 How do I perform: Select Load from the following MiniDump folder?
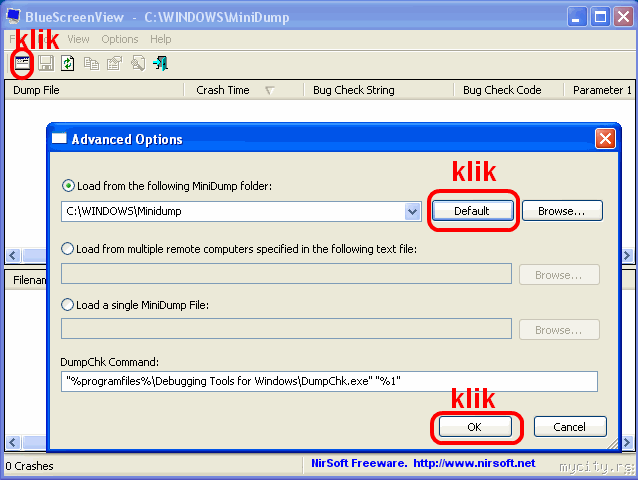point(68,186)
